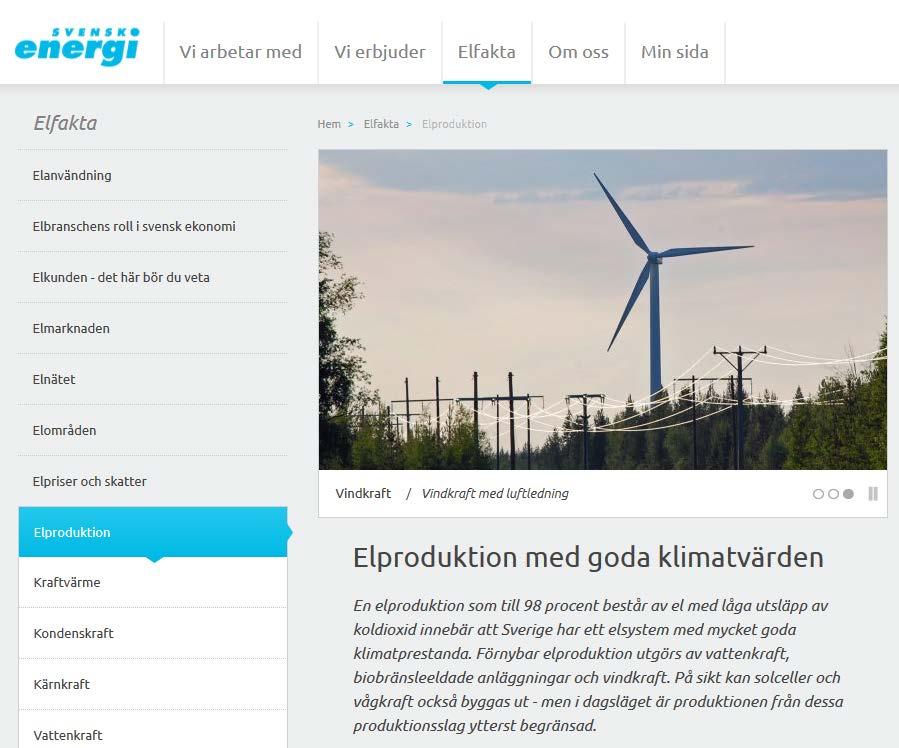Open the Vi arbetar med menu

pos(241,52)
